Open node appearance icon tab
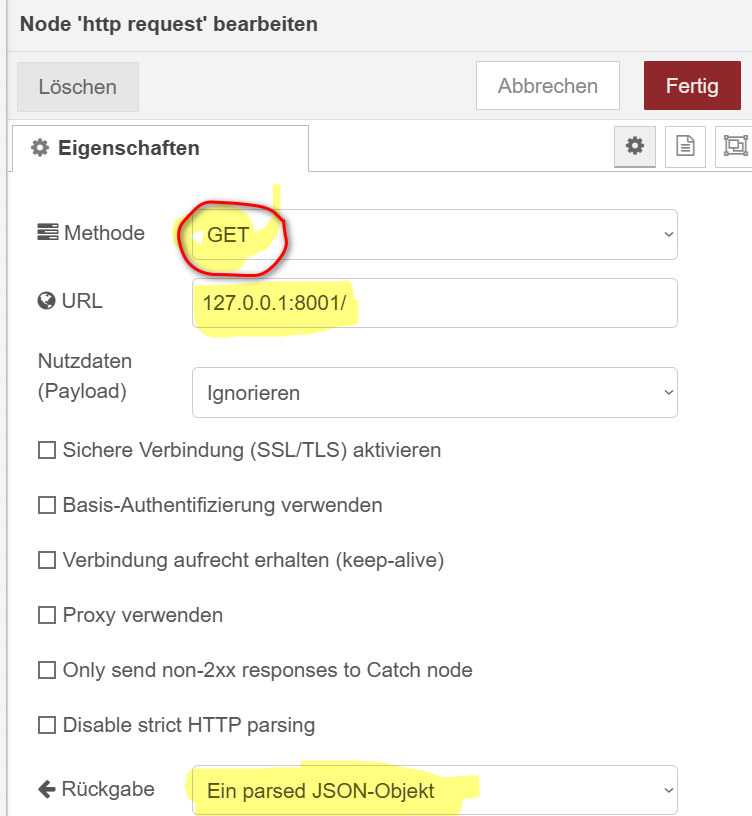The width and height of the screenshot is (752, 816). tap(735, 146)
